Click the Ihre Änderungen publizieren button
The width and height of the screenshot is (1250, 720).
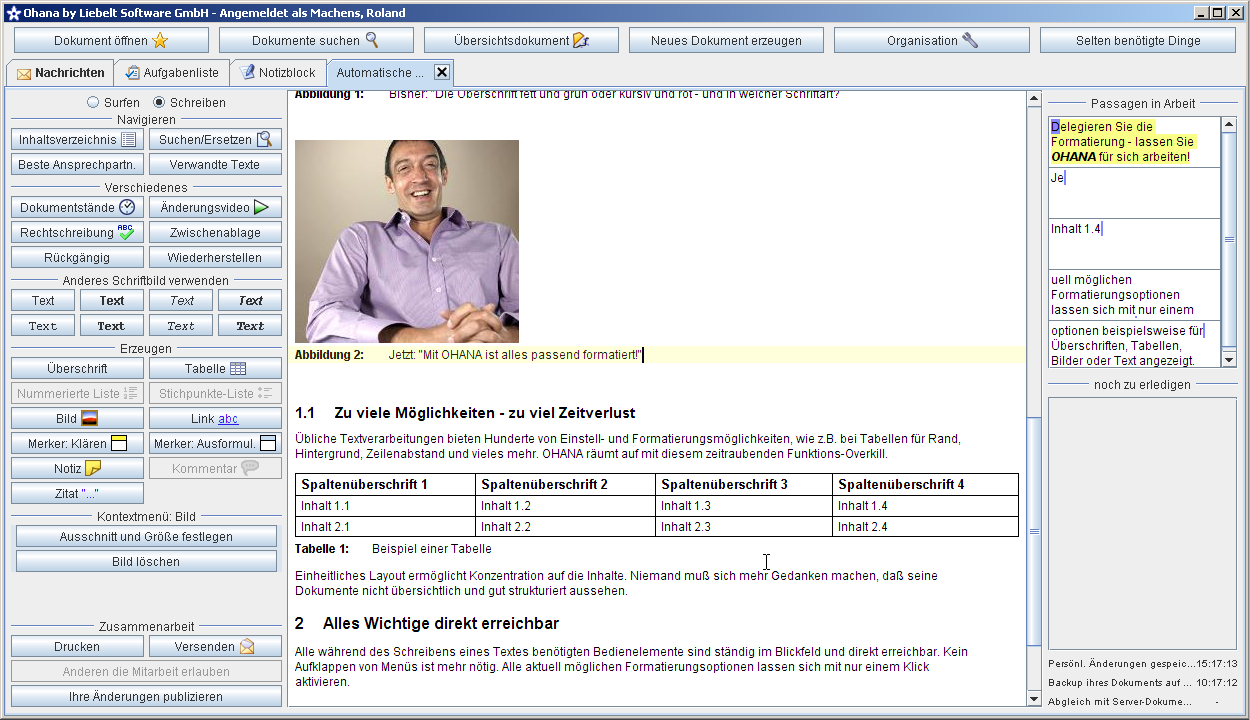pos(146,697)
